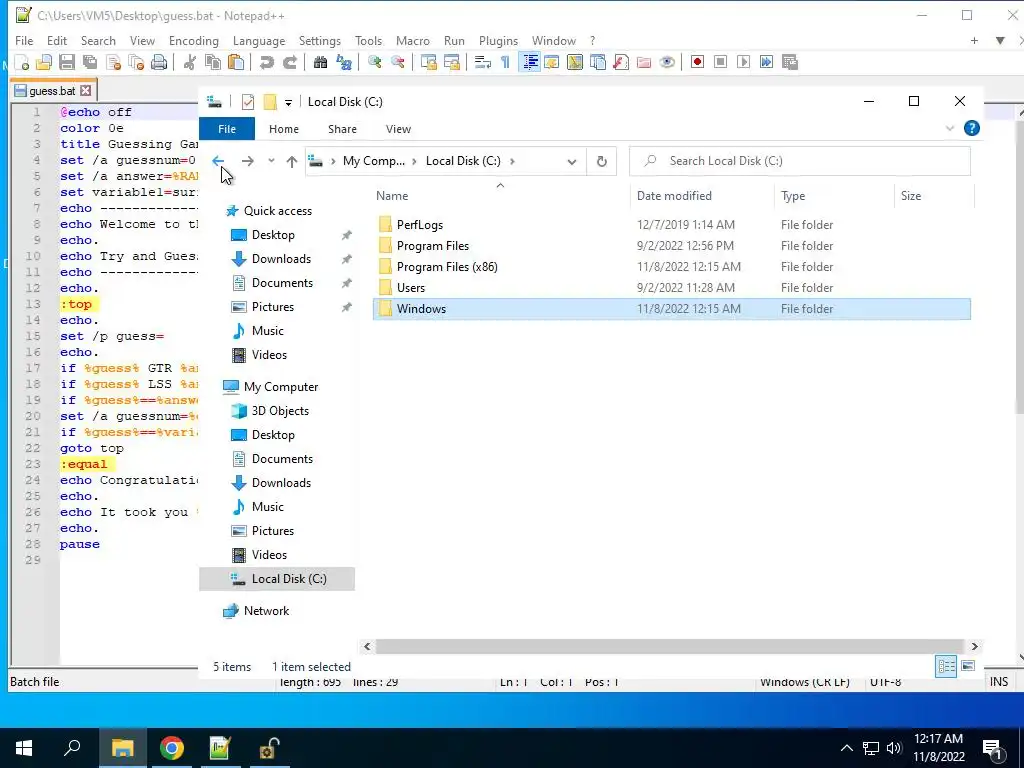The width and height of the screenshot is (1024, 768).
Task: Click the Synchronize Horizontal Scrolling icon
Action: coord(451,62)
